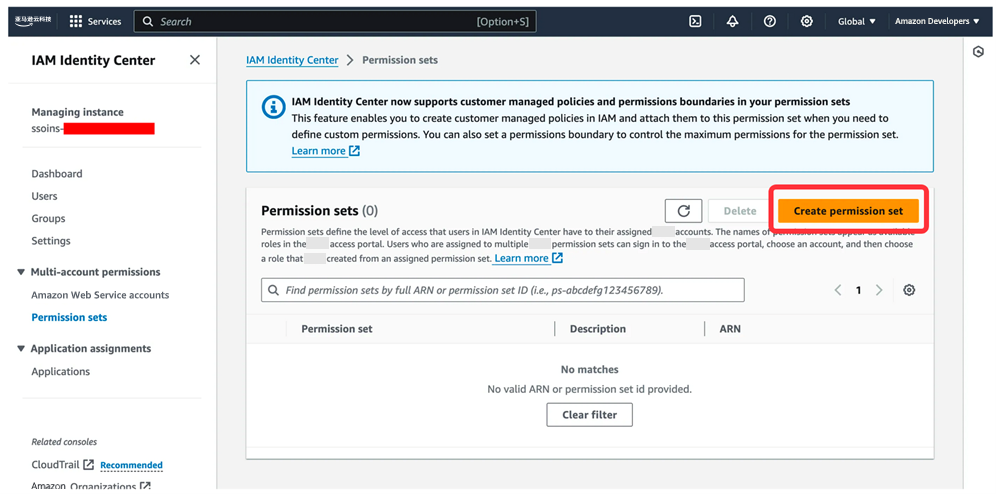This screenshot has height=494, width=996.
Task: Click page number 1 in pagination
Action: (x=858, y=290)
